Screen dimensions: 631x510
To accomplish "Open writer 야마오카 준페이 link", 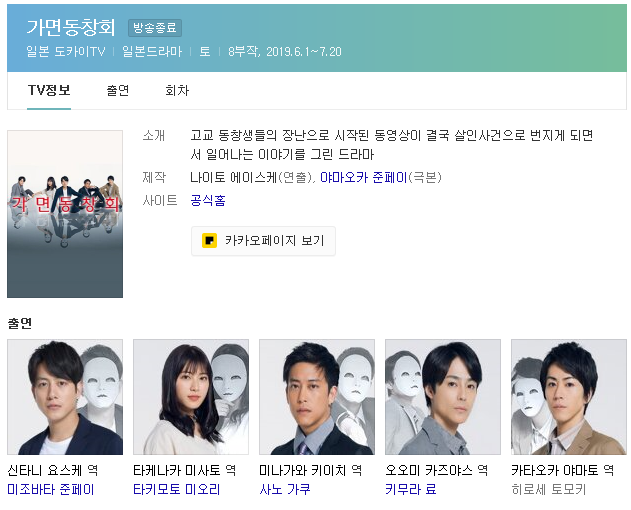I will pos(364,177).
